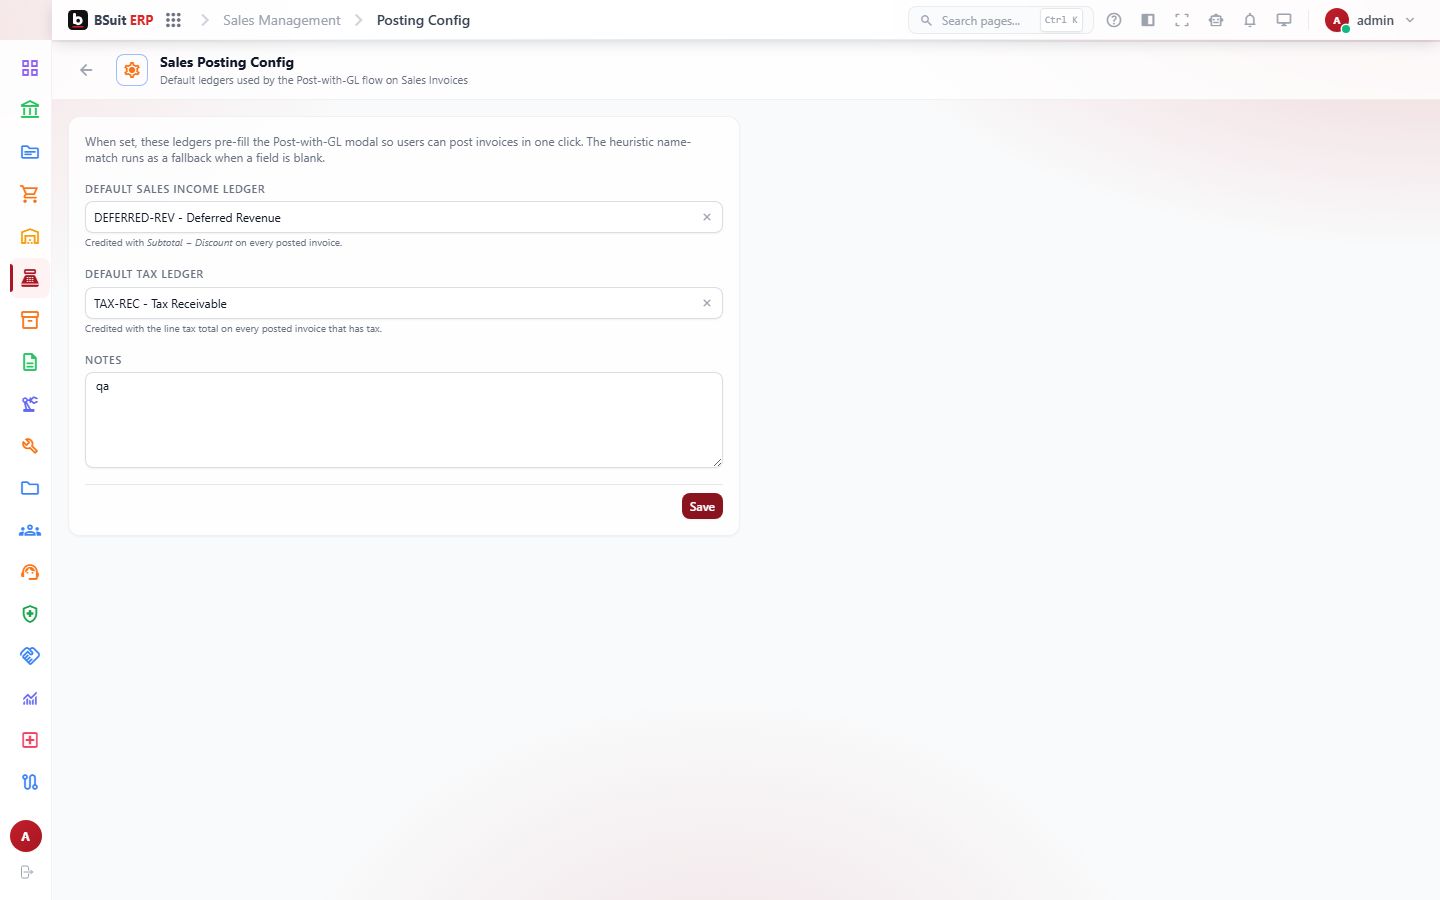Click the back arrow beside Sales Posting Config
Image resolution: width=1440 pixels, height=900 pixels.
86,70
